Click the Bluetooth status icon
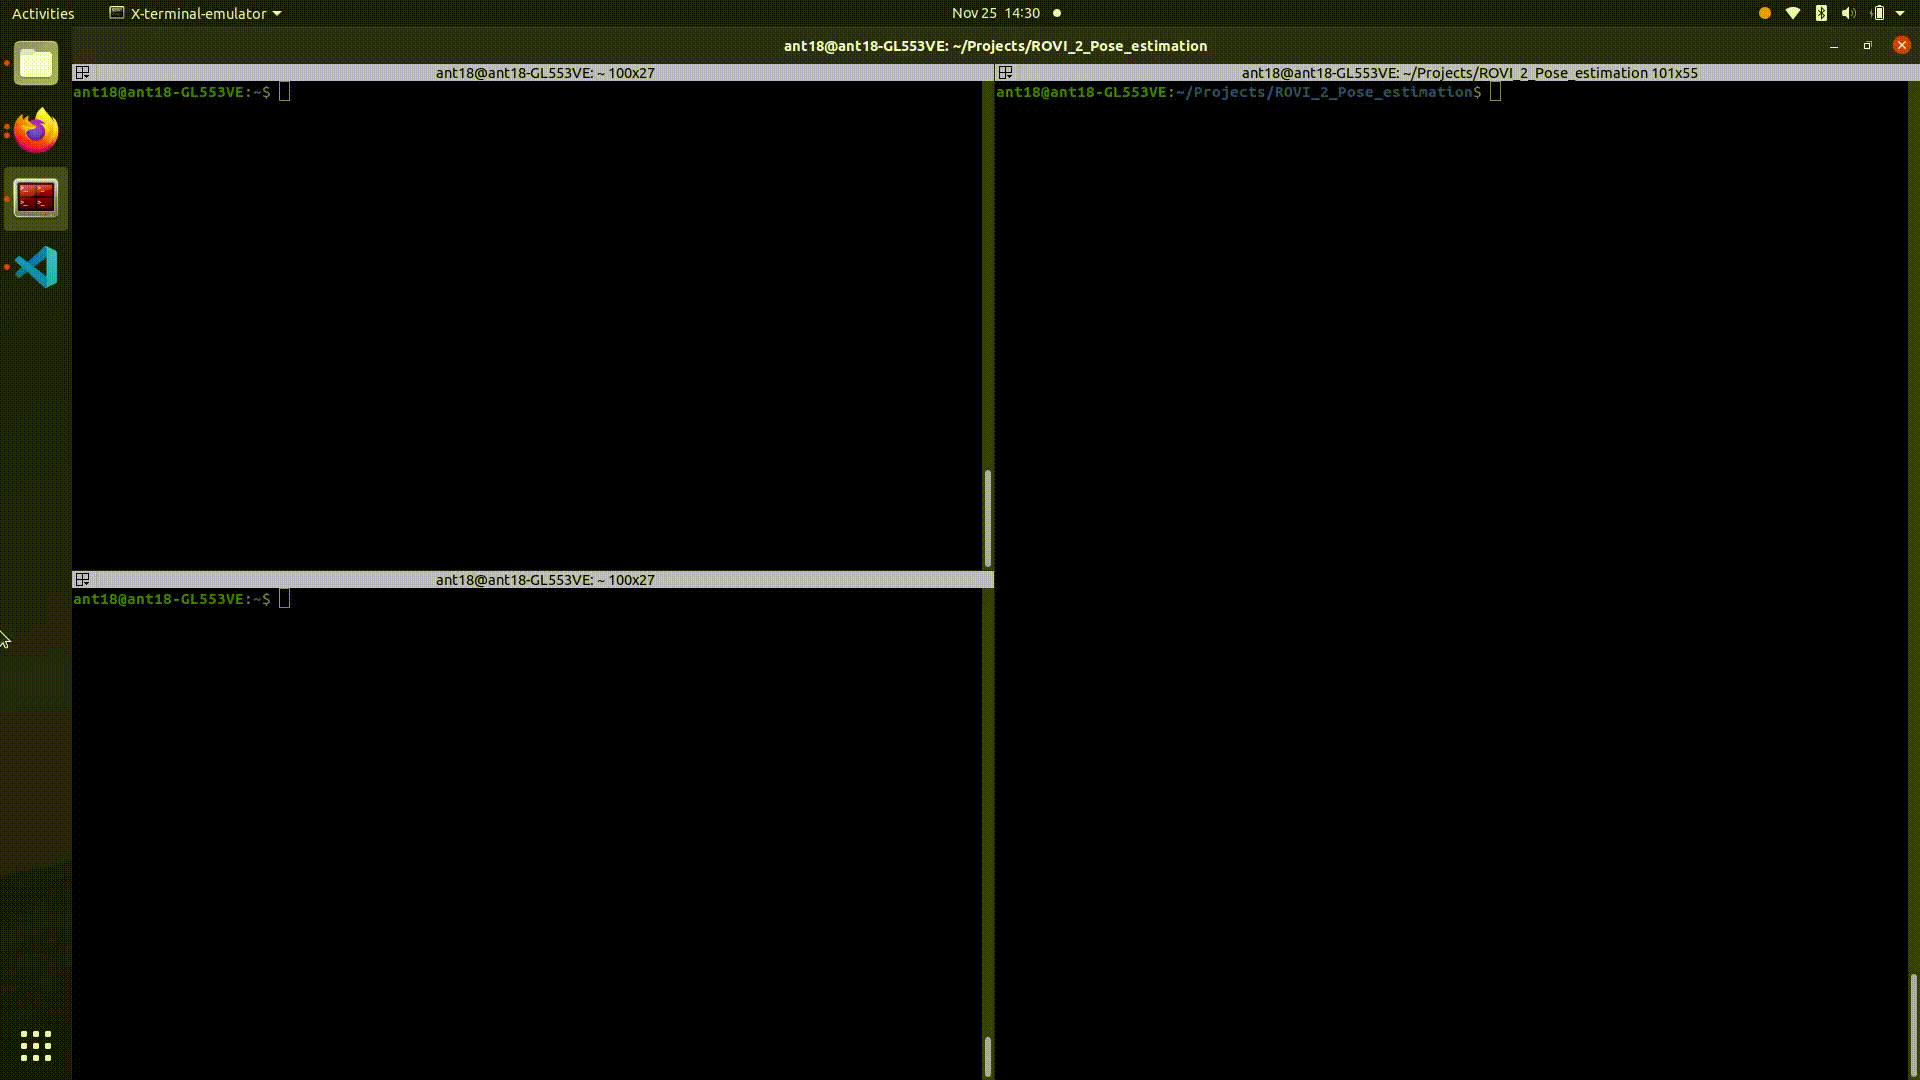The image size is (1920, 1080). pyautogui.click(x=1821, y=13)
